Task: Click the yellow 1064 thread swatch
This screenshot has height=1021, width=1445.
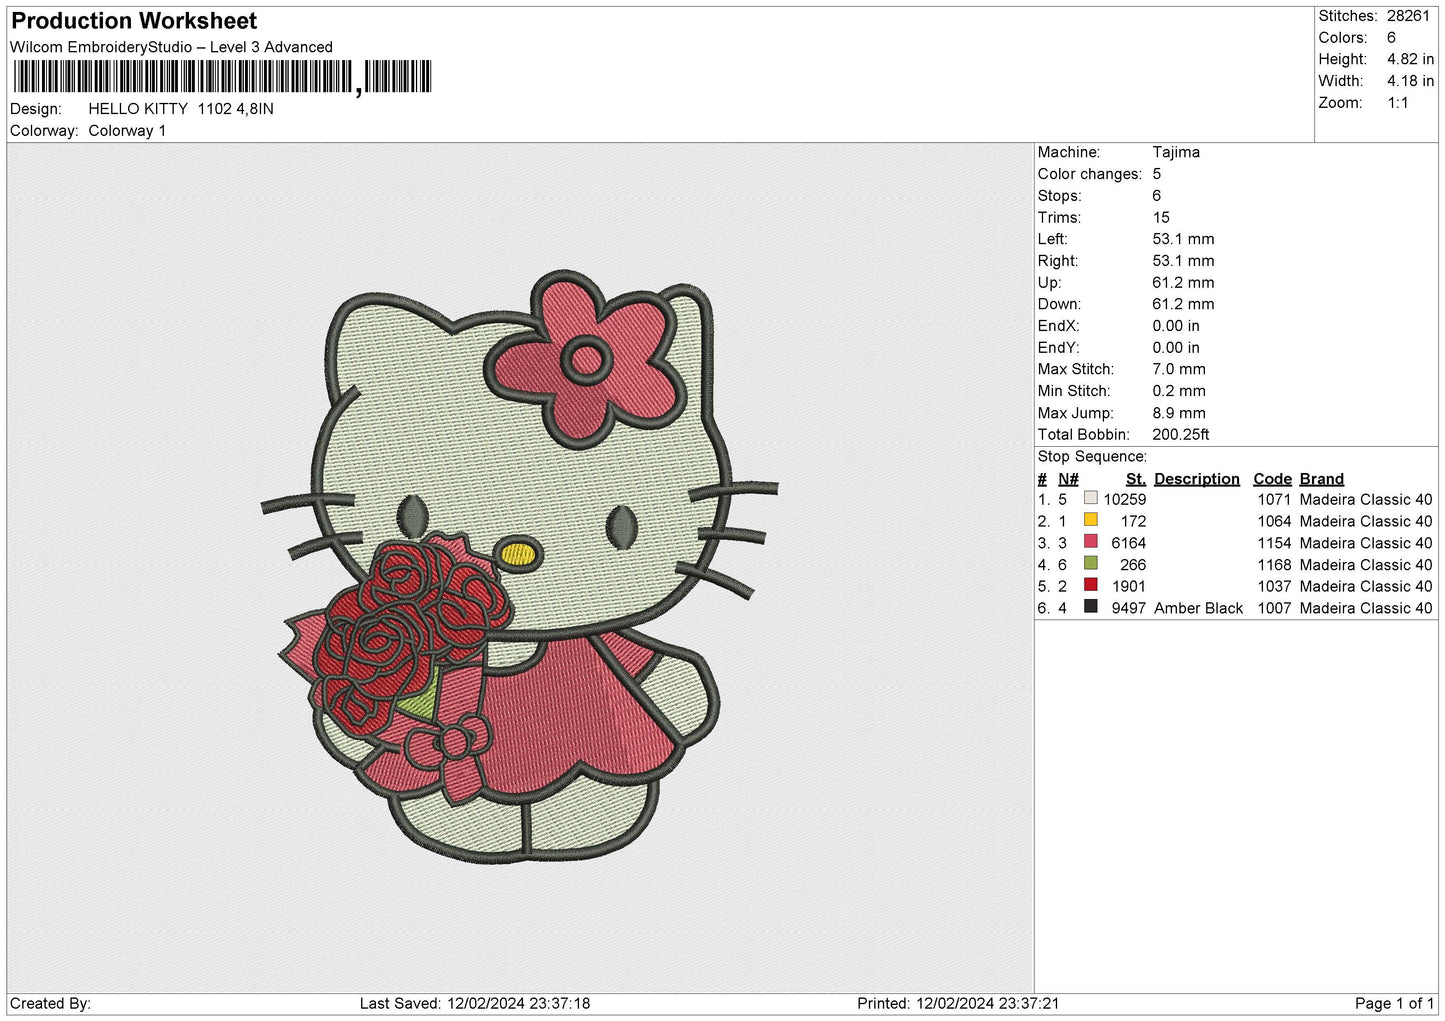Action: tap(1090, 520)
